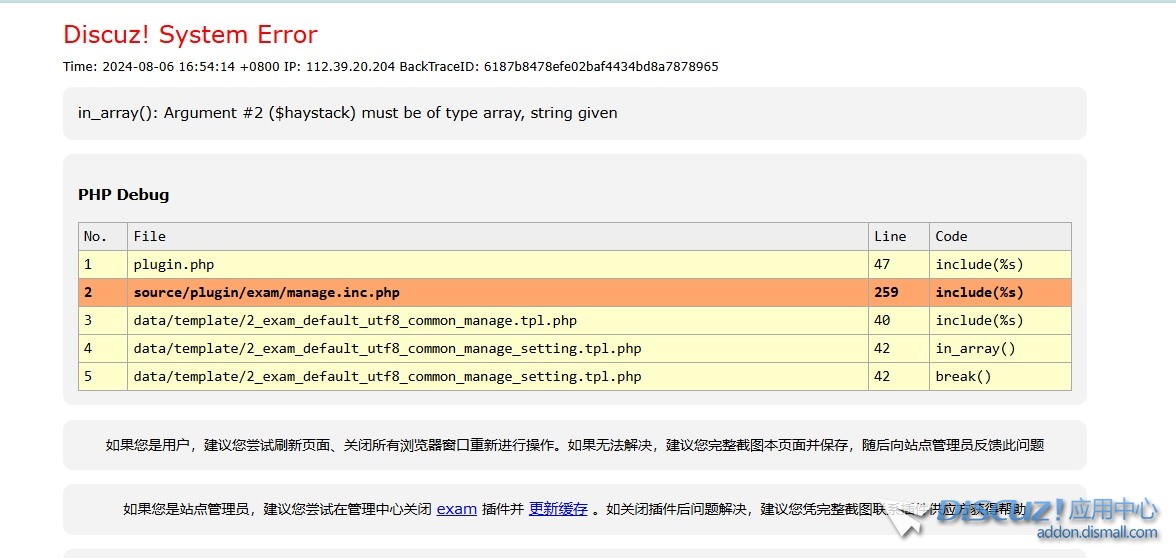The image size is (1176, 558).
Task: Click the IP address 112.39.20.204
Action: coord(346,67)
